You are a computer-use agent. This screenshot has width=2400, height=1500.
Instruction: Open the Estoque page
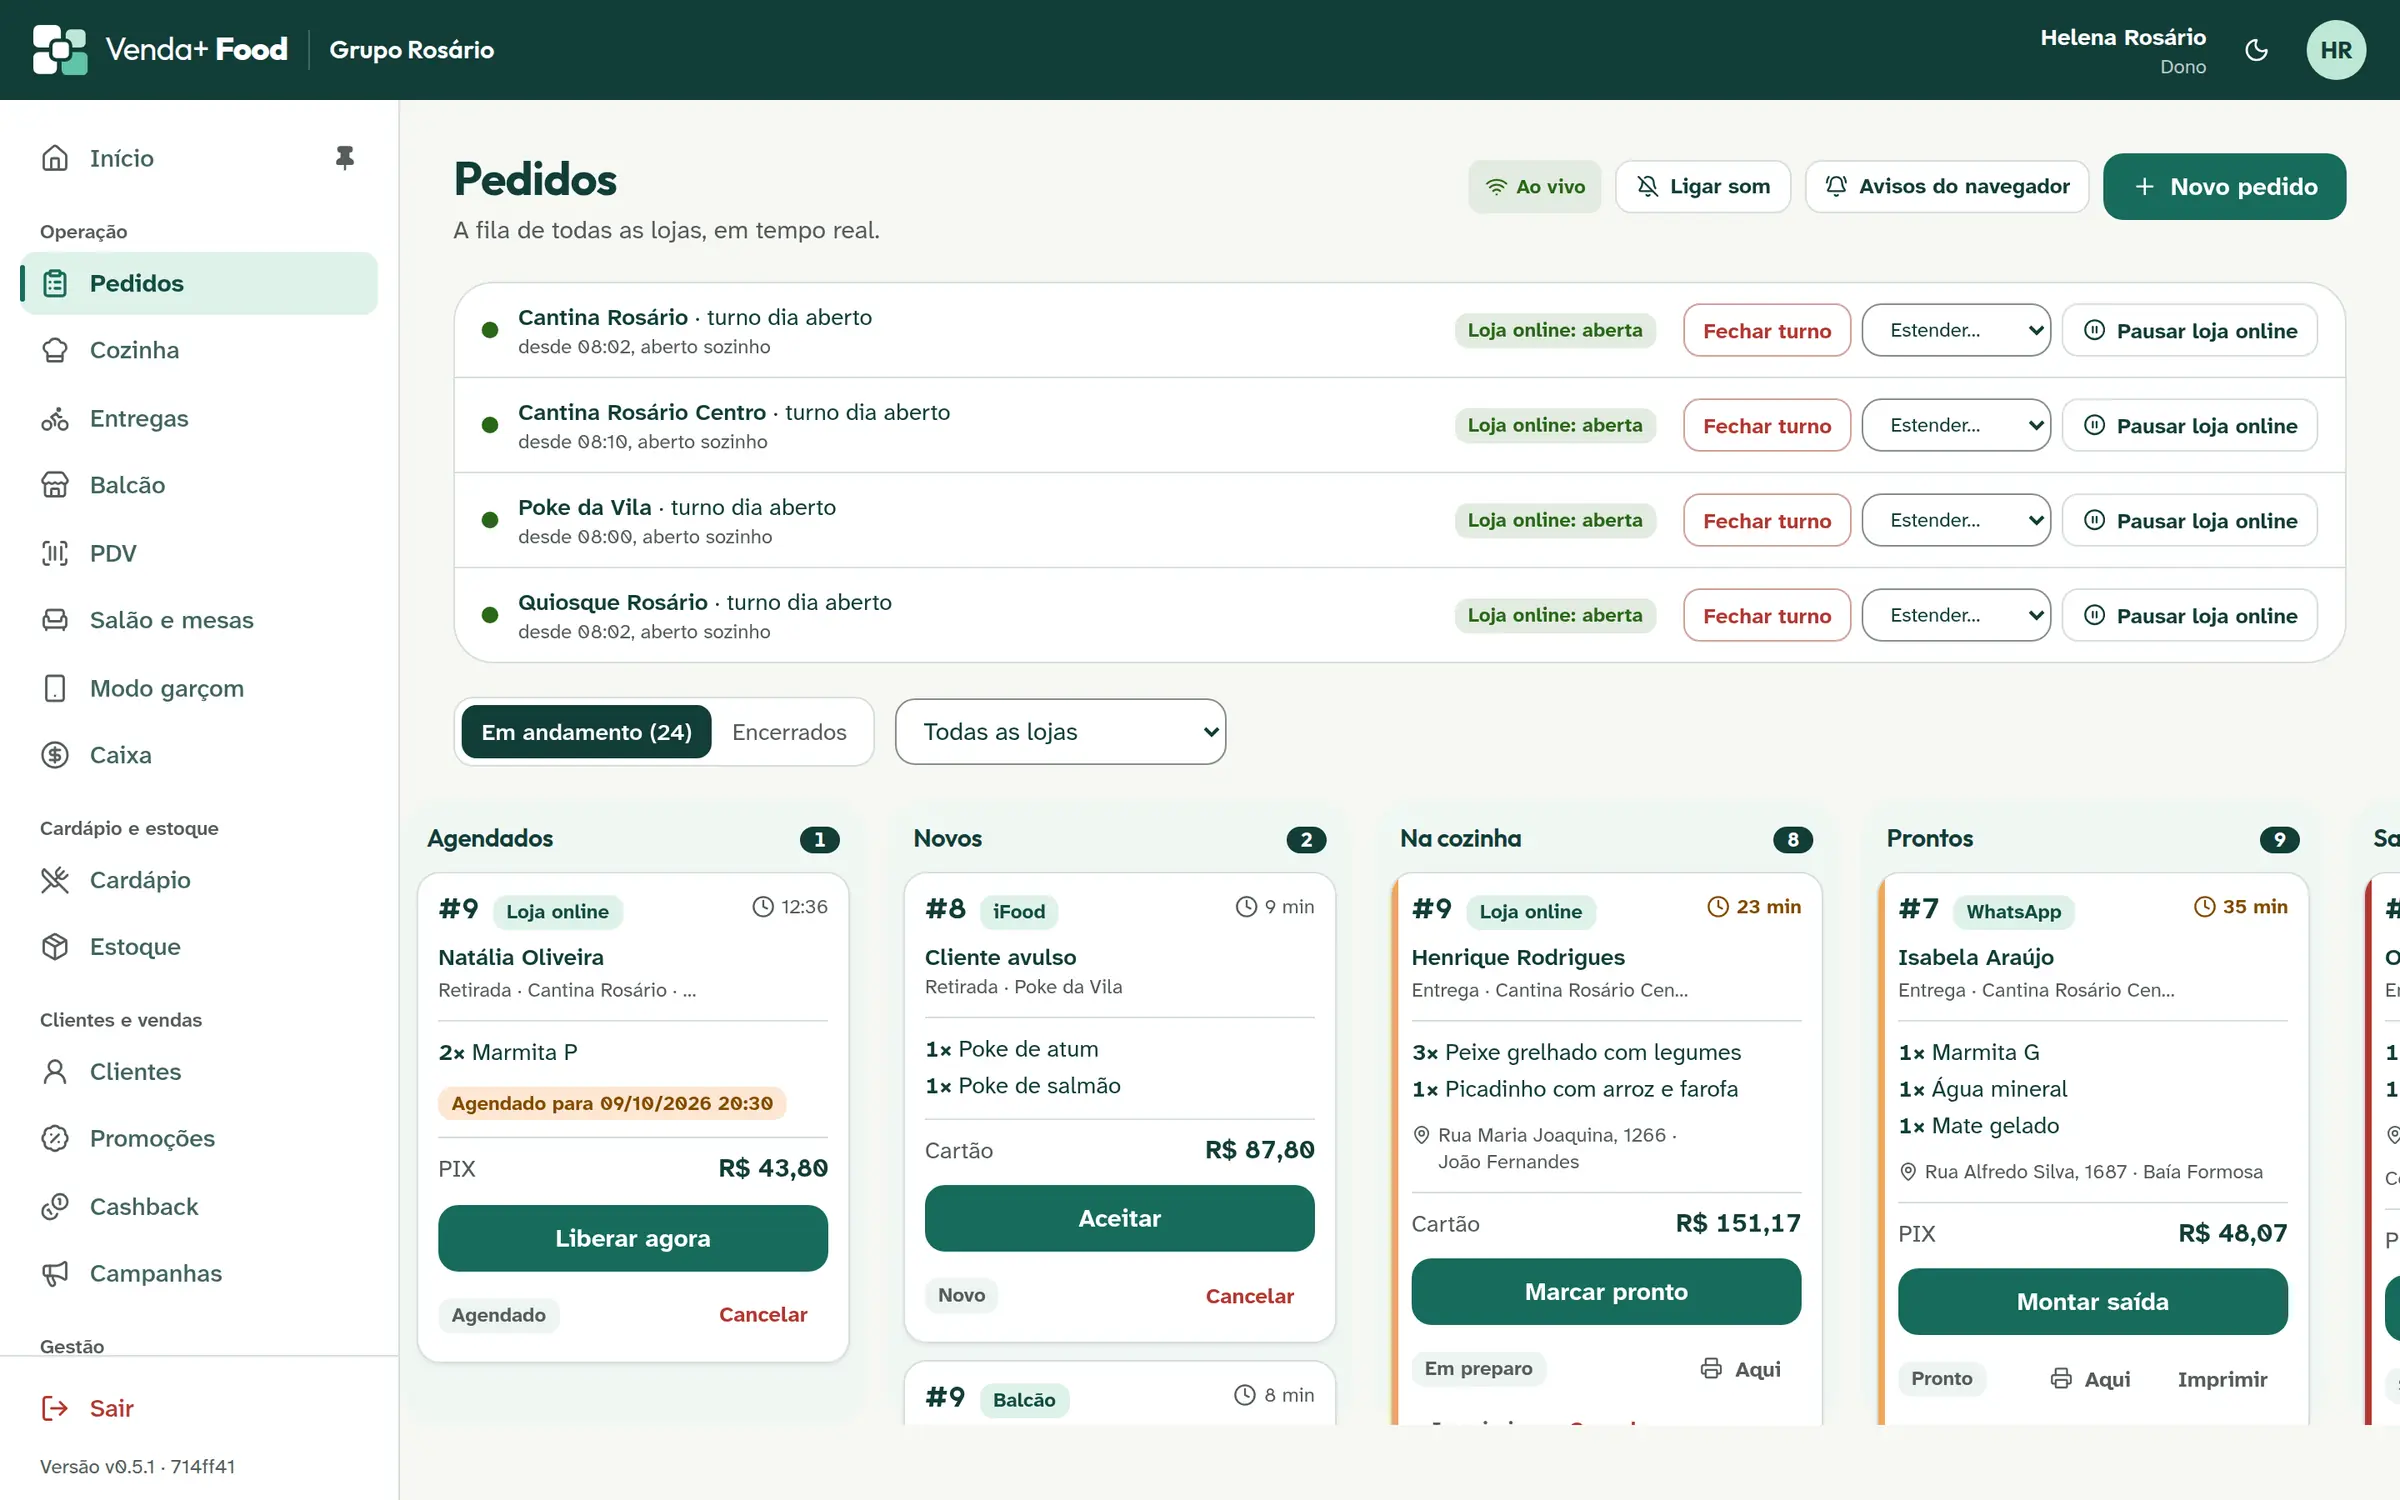click(199, 947)
